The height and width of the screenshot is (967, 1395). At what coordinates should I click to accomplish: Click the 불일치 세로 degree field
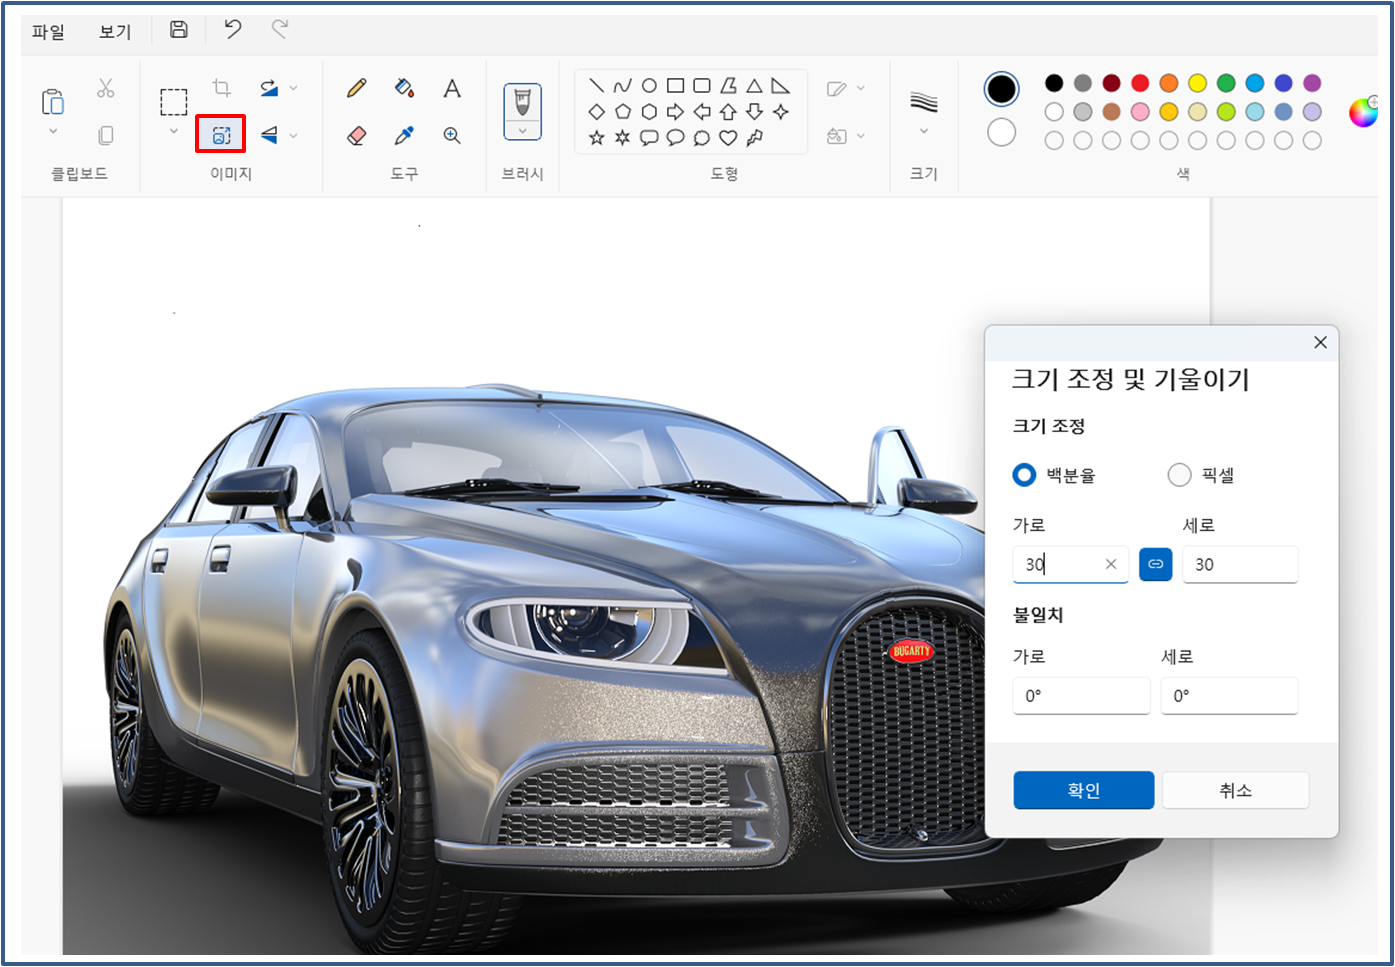1229,695
